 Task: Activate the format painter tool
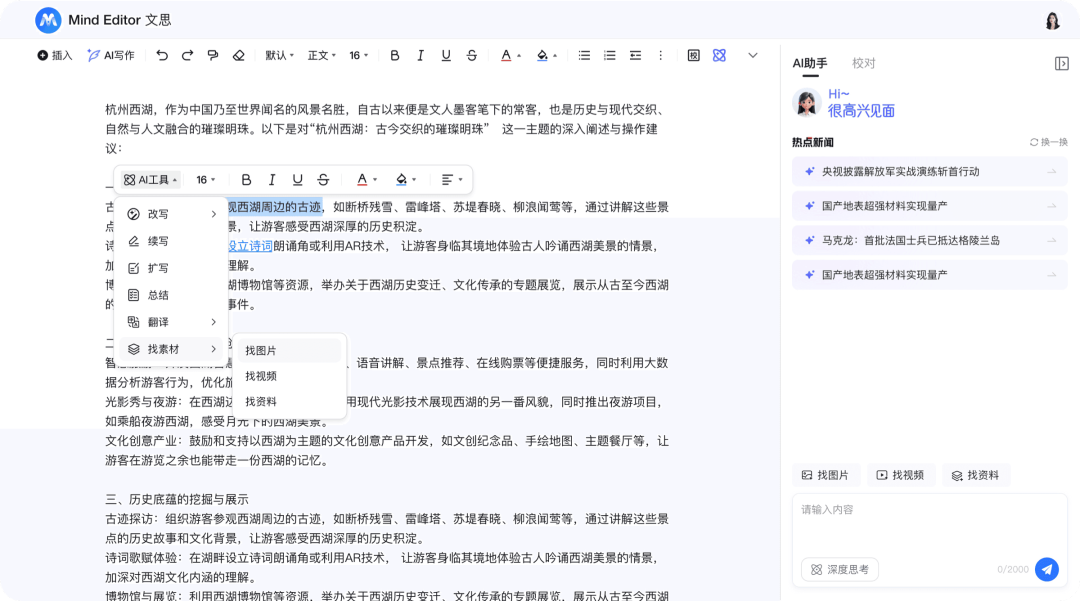[x=213, y=56]
